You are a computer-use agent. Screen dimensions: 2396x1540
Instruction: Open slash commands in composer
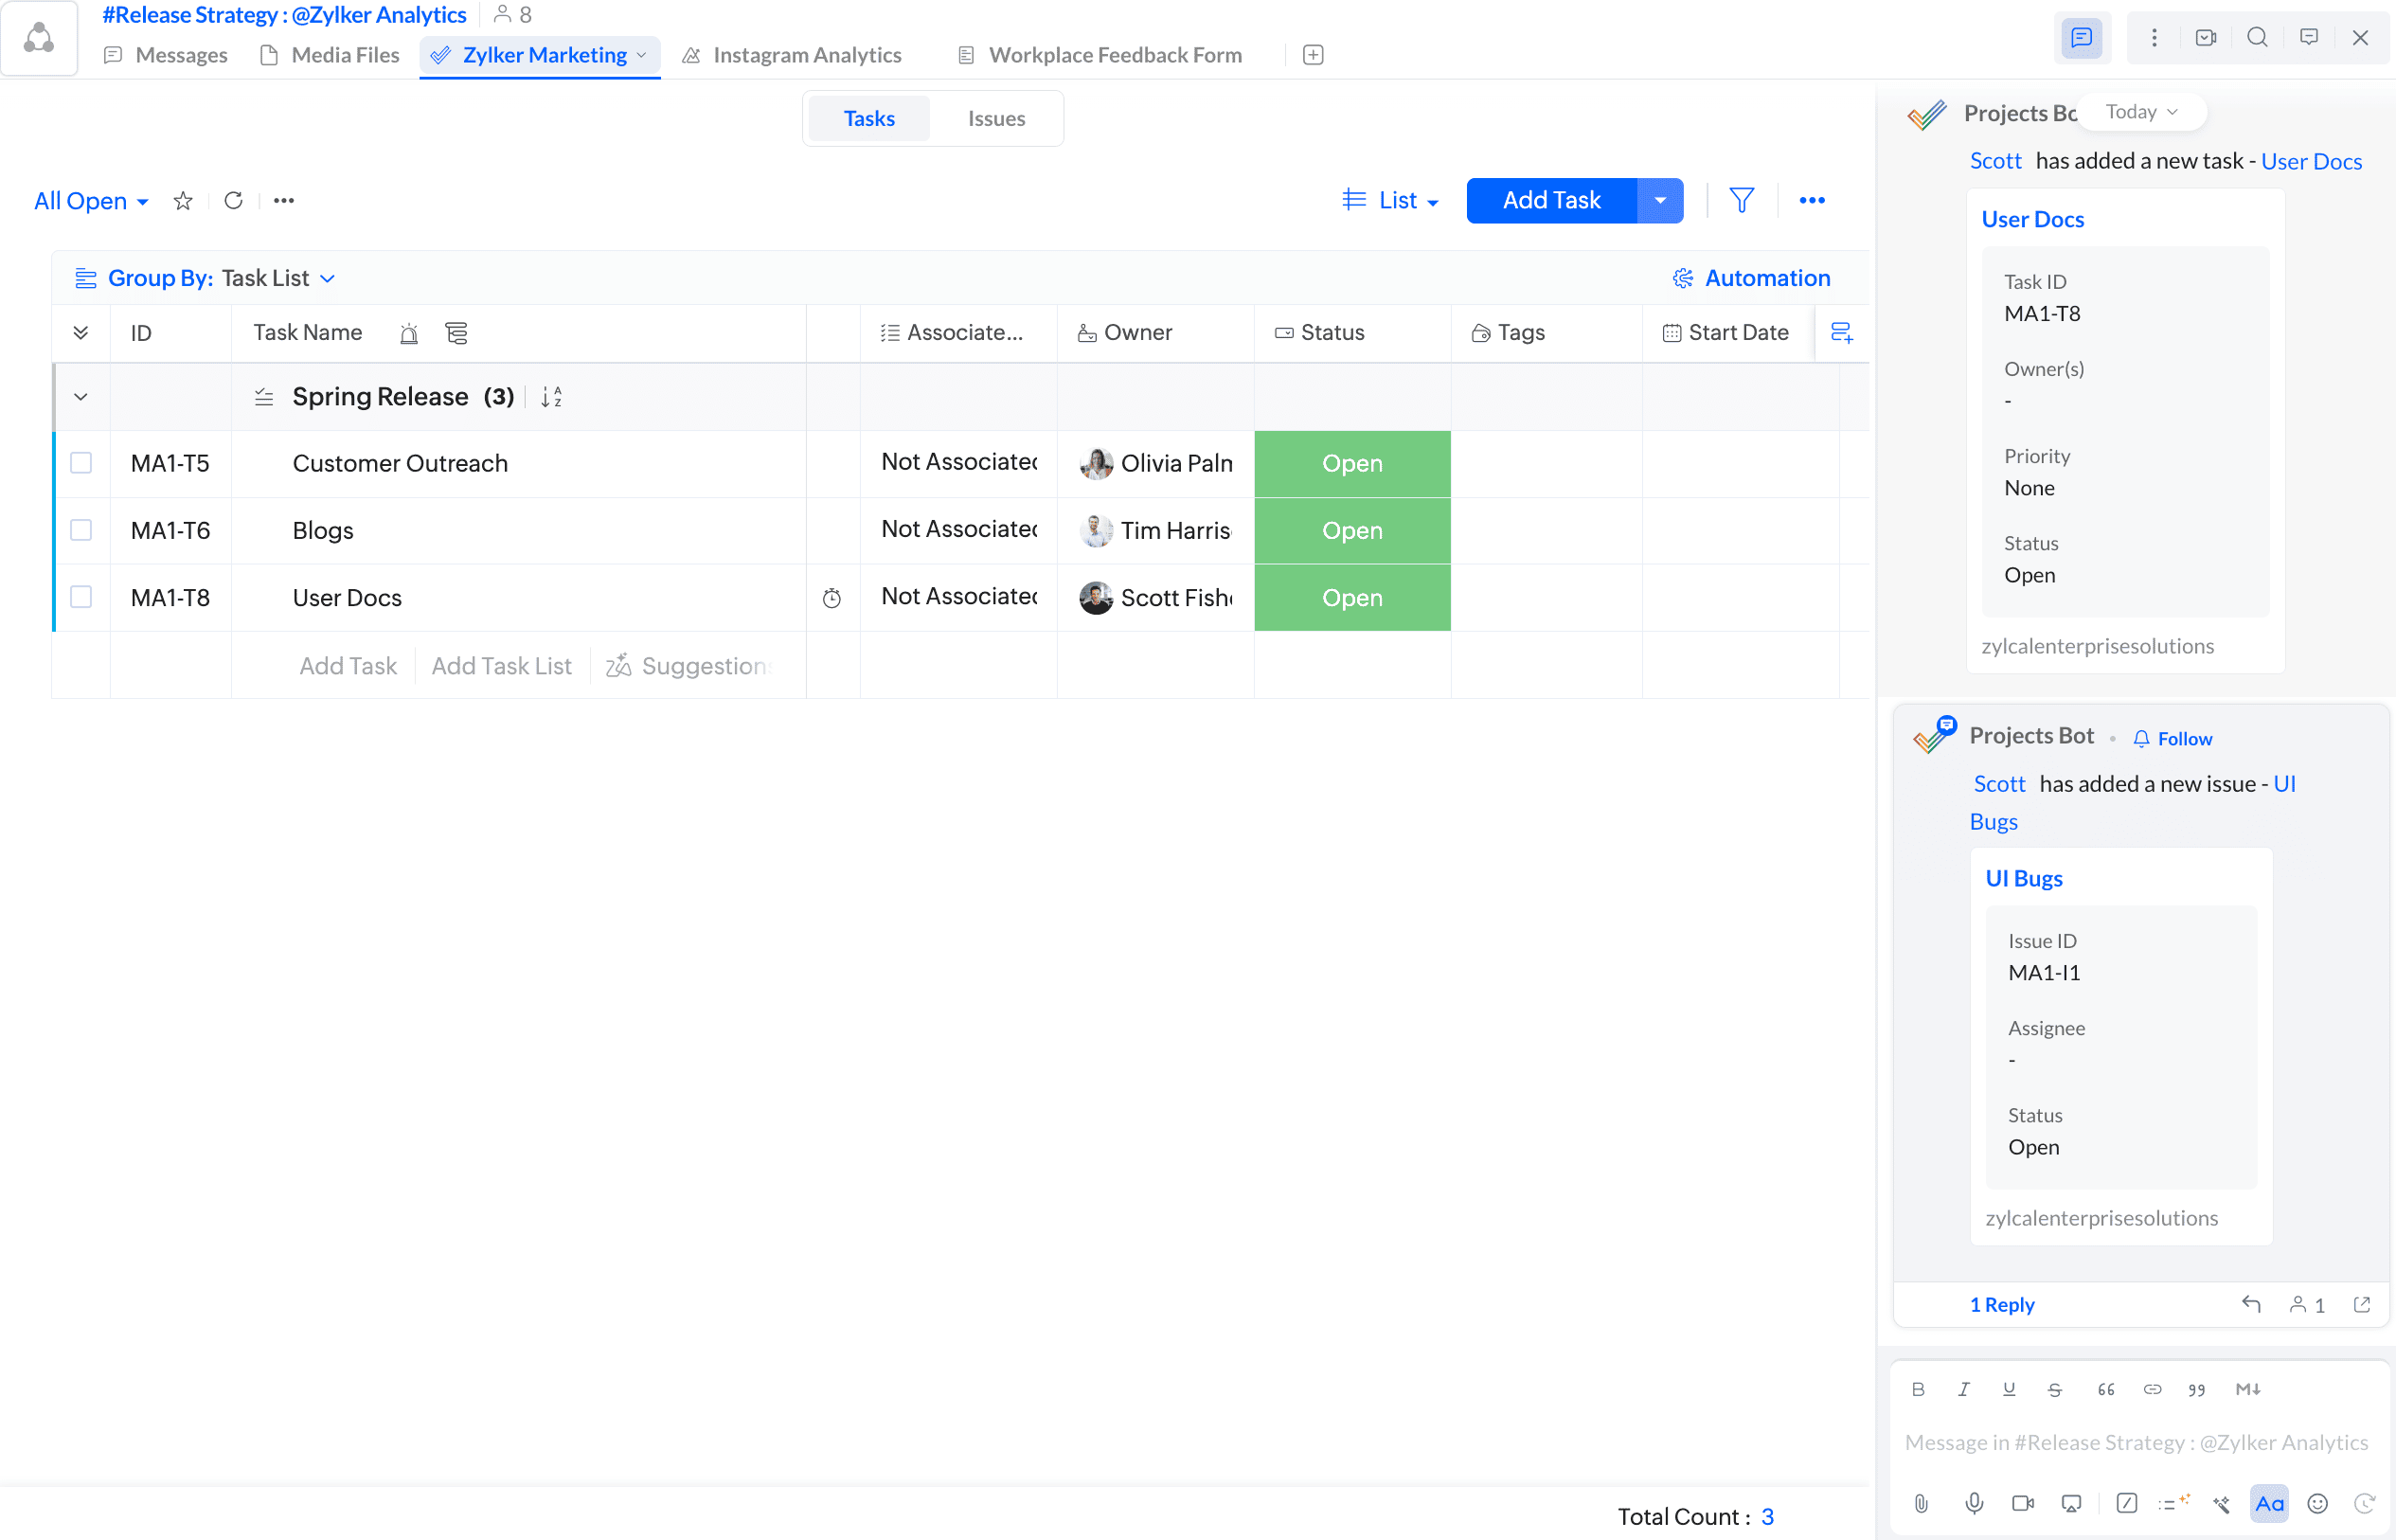pyautogui.click(x=2127, y=1503)
